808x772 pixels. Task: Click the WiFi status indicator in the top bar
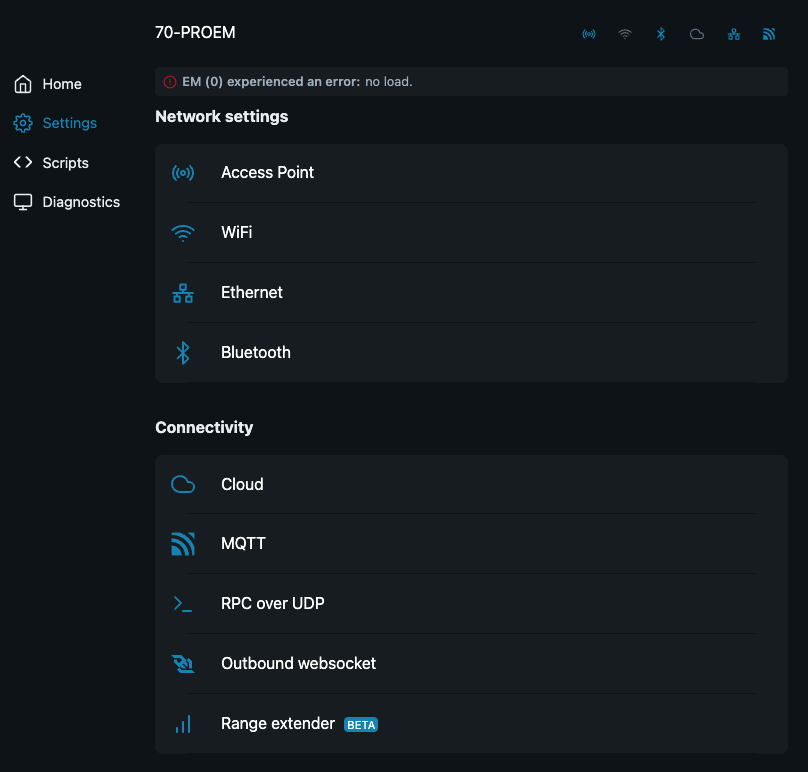625,33
